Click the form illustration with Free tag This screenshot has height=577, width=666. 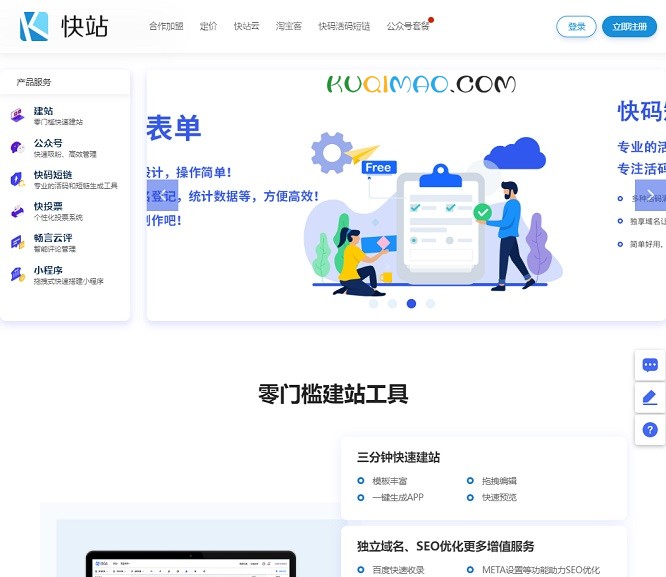433,215
